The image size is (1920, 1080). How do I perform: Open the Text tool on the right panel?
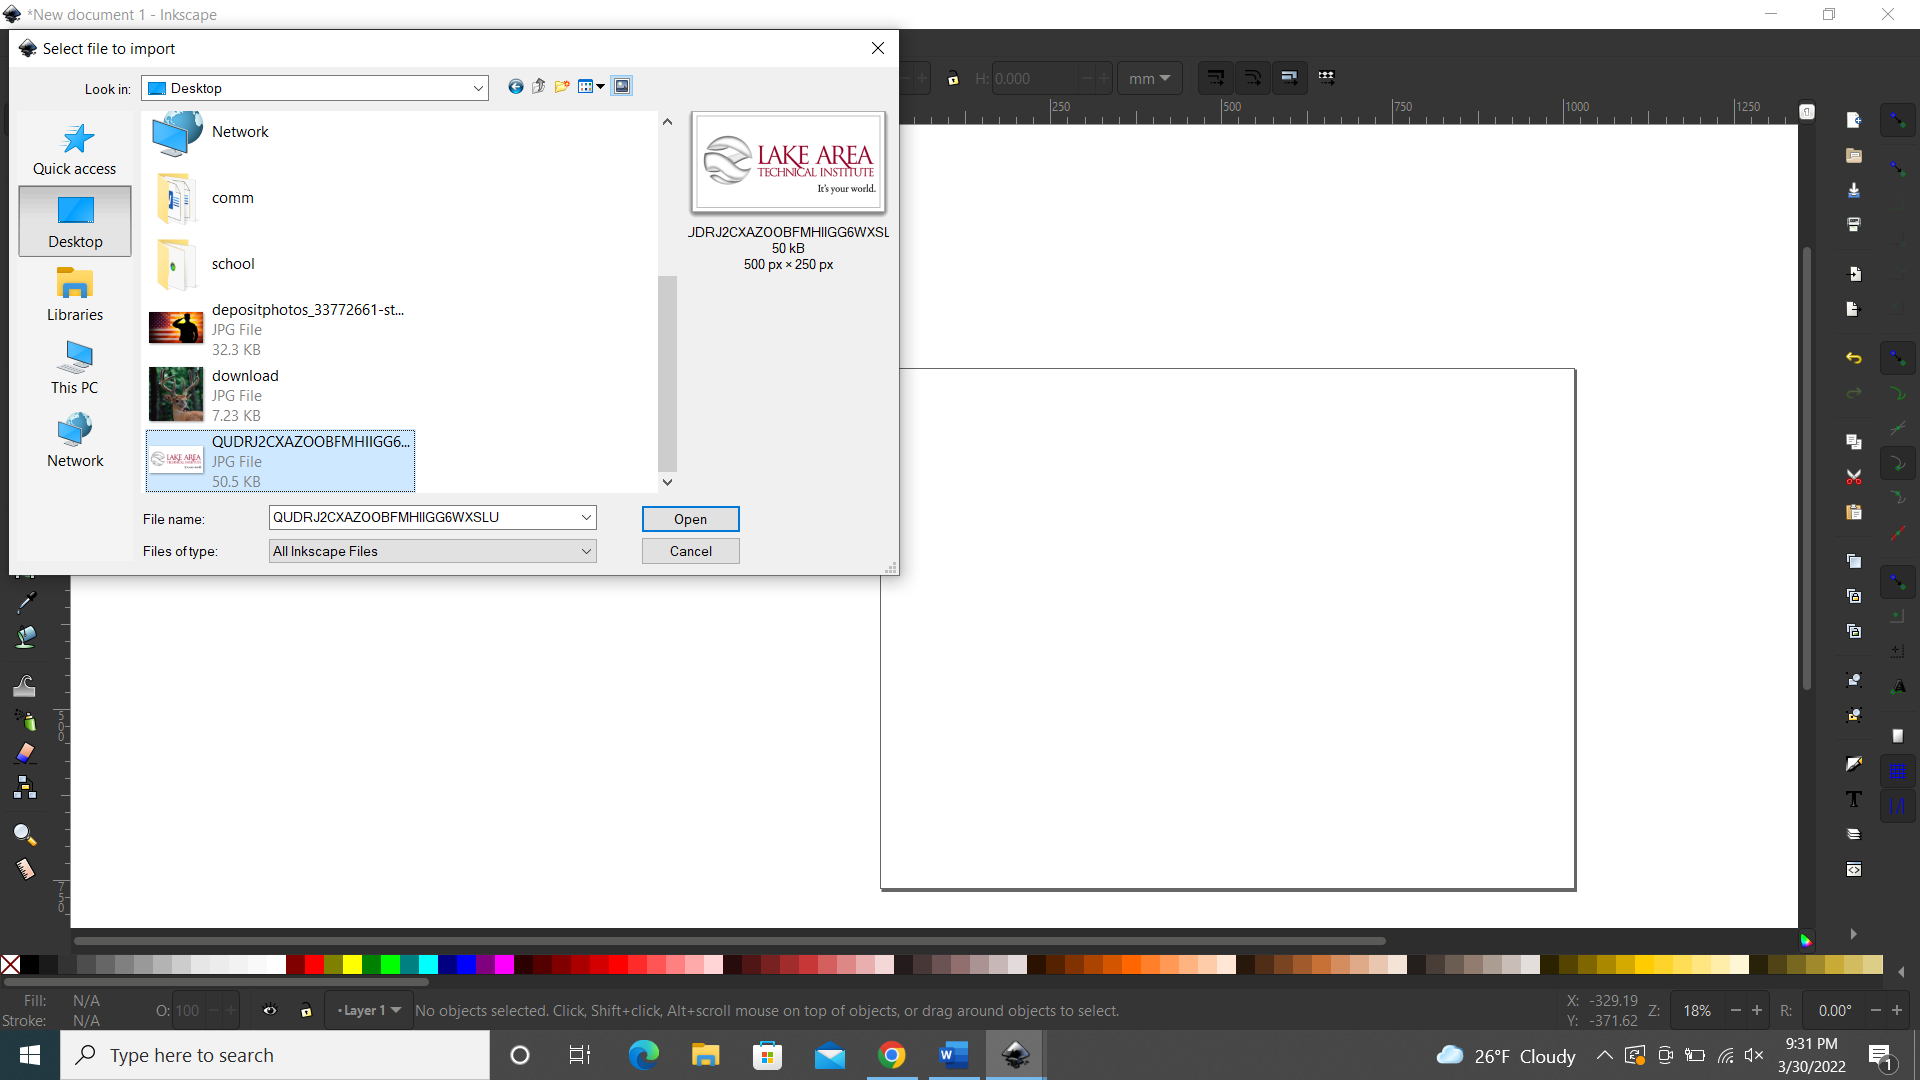tap(1855, 799)
